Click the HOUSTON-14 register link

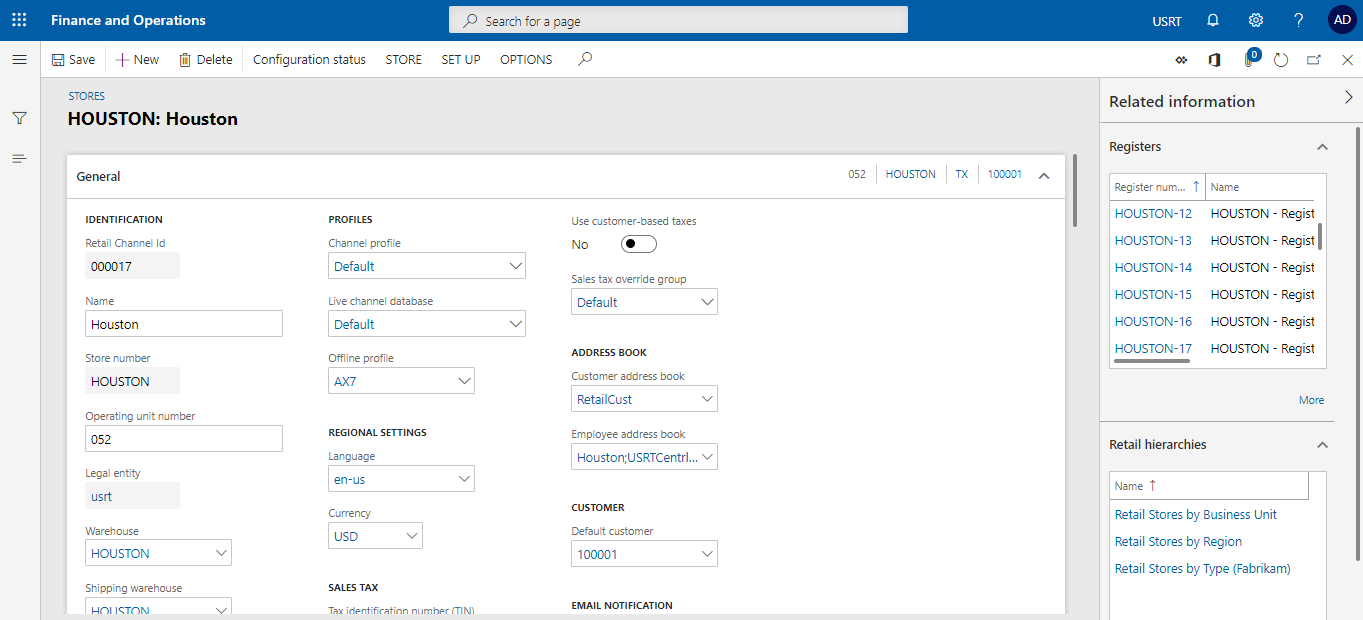click(1153, 267)
